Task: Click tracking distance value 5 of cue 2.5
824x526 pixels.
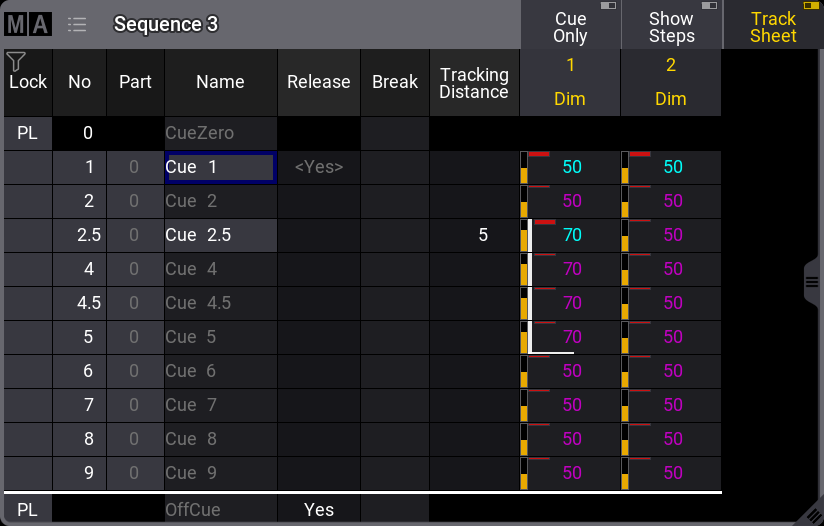Action: [x=482, y=236]
